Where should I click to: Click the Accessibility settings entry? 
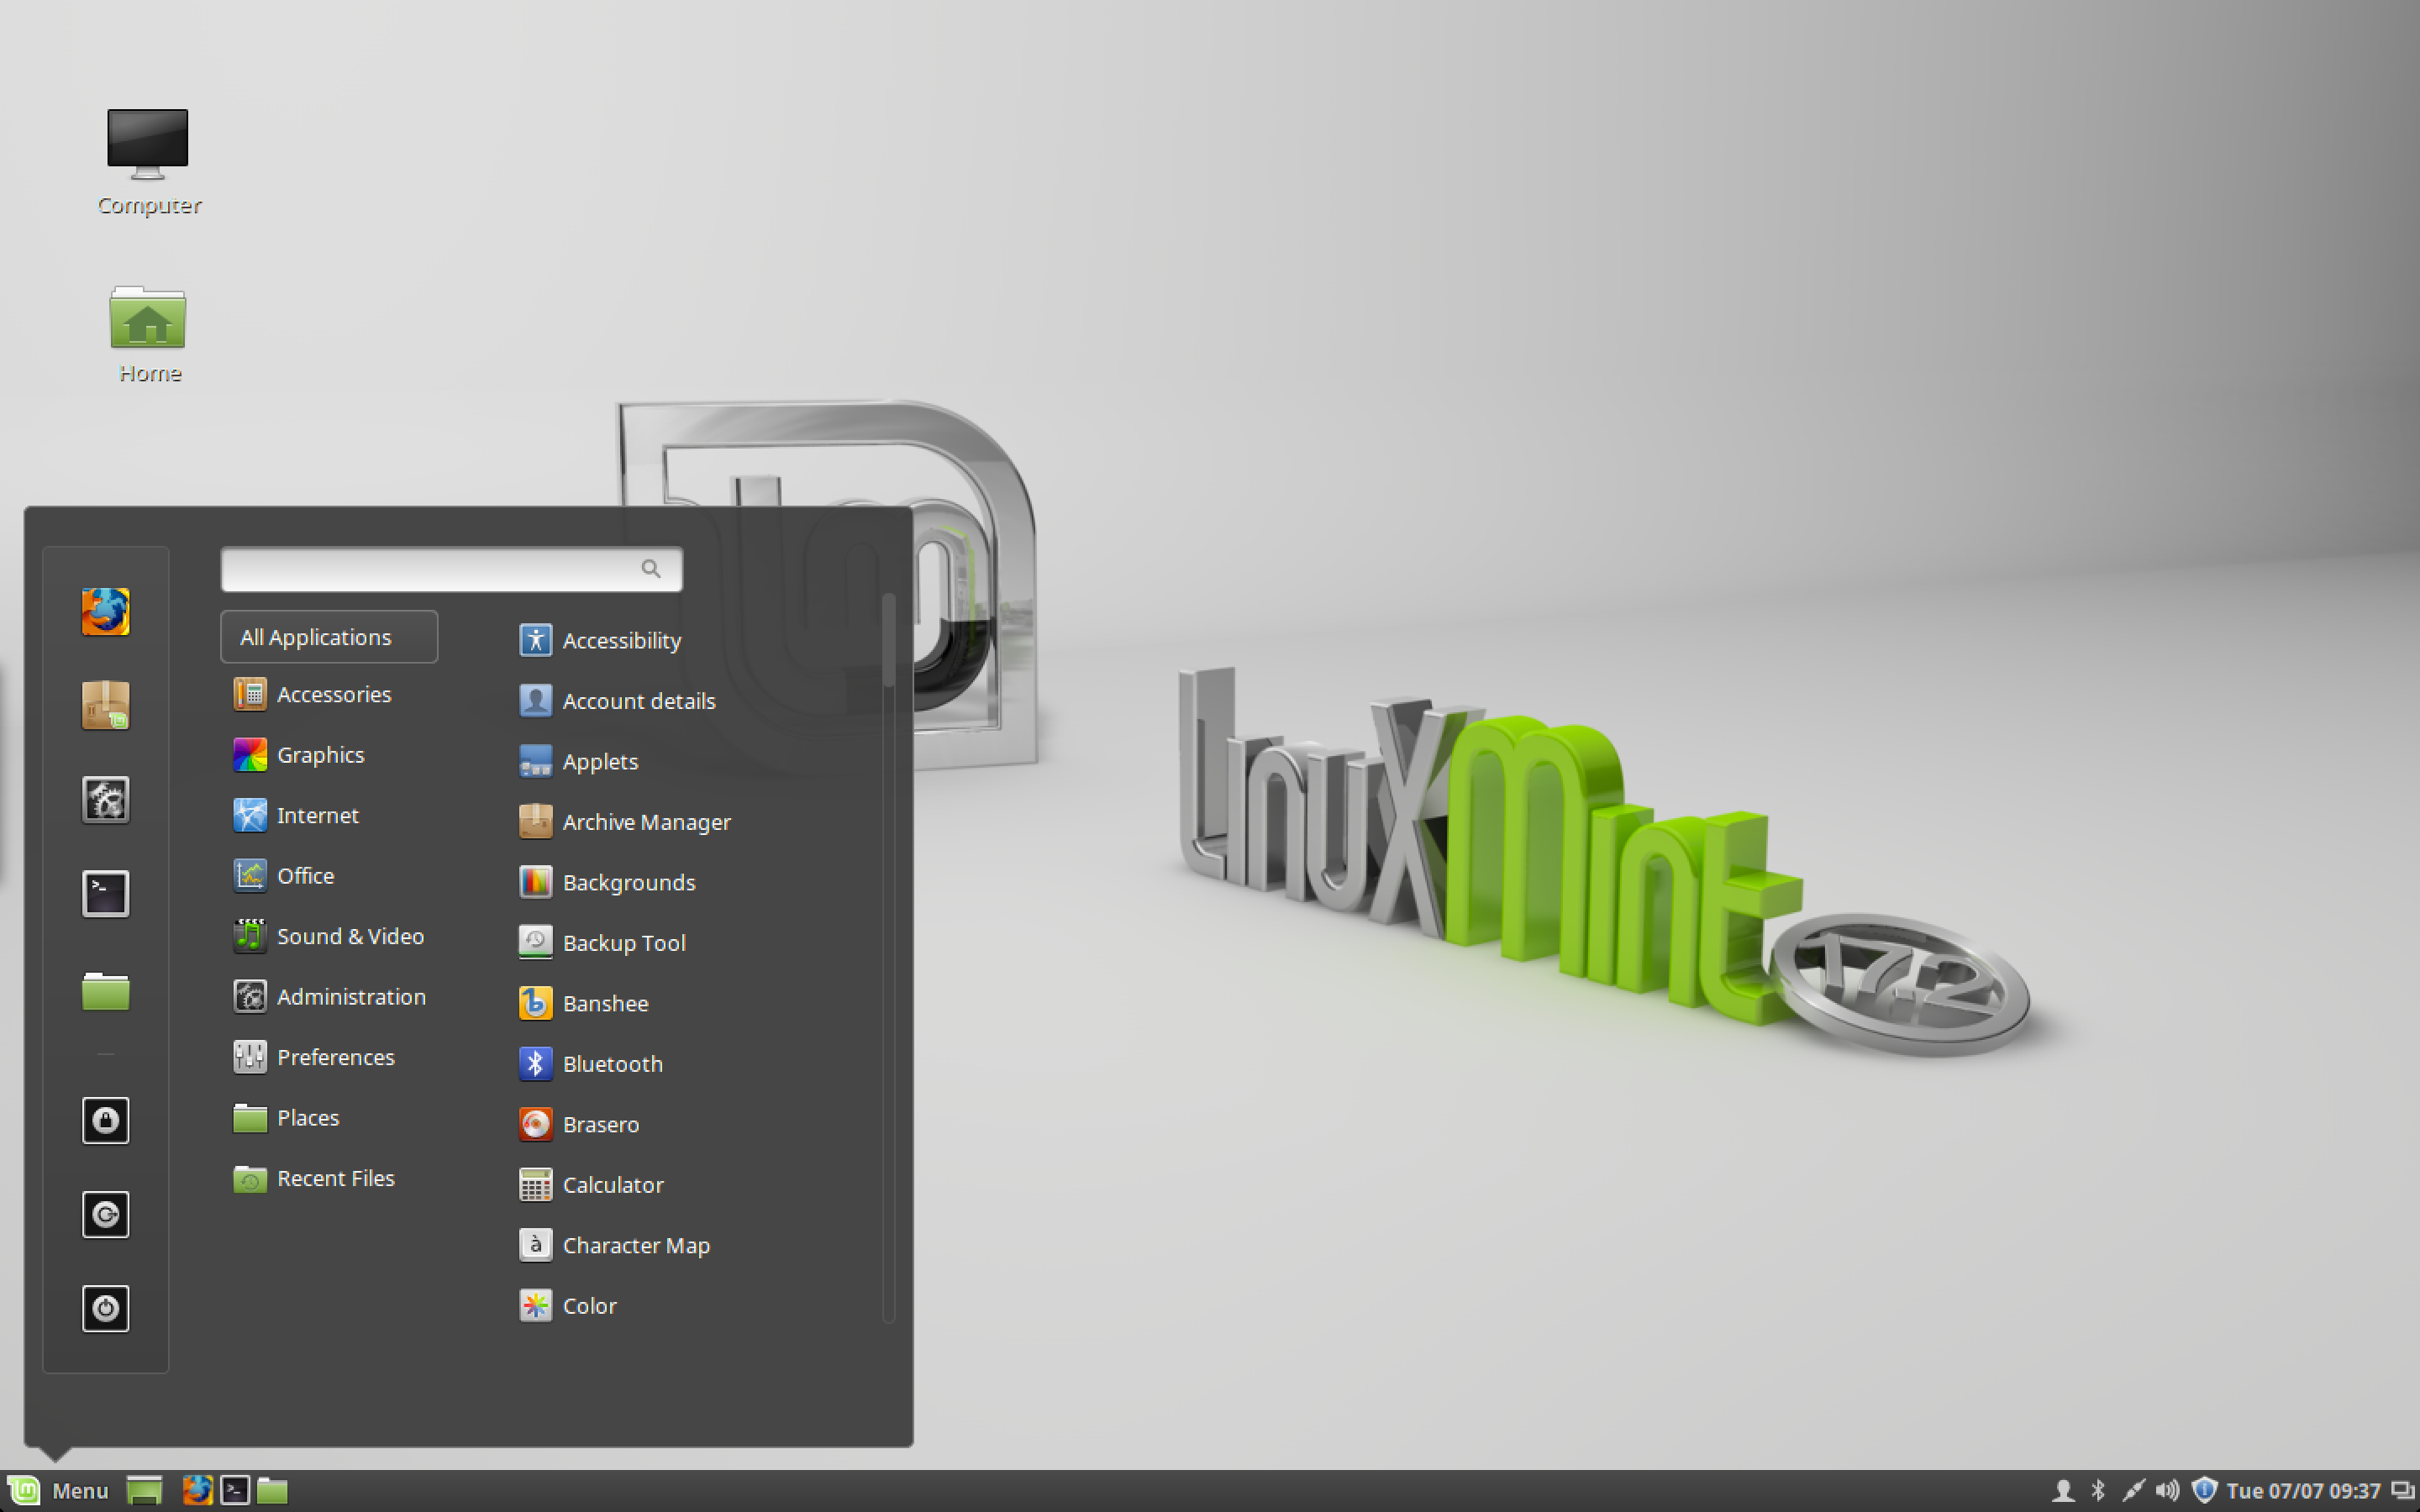coord(622,639)
